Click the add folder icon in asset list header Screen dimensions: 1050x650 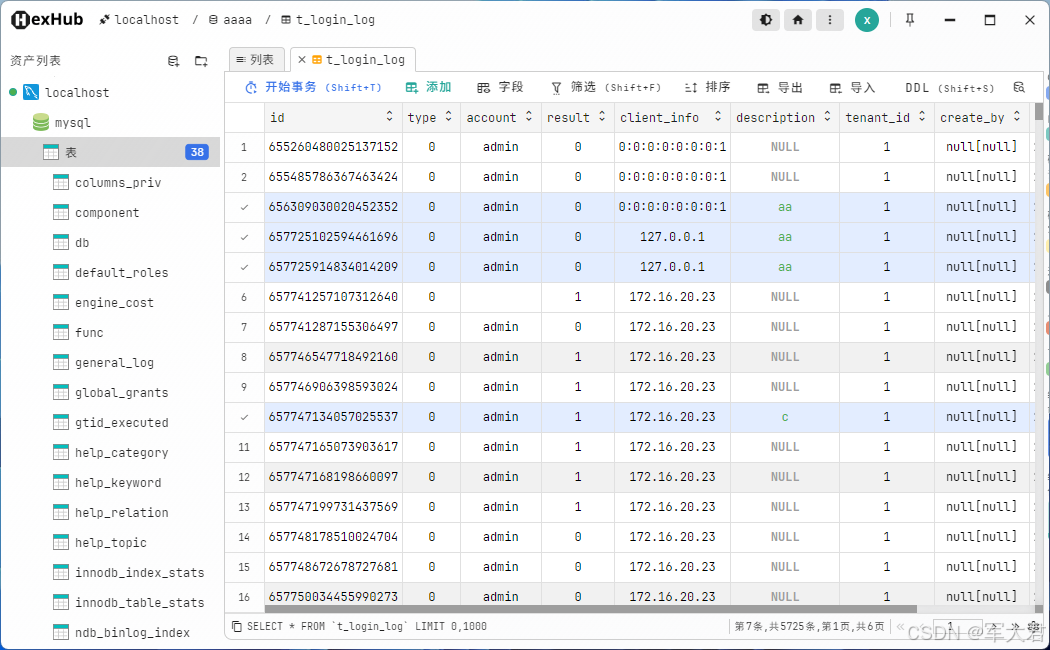[201, 61]
